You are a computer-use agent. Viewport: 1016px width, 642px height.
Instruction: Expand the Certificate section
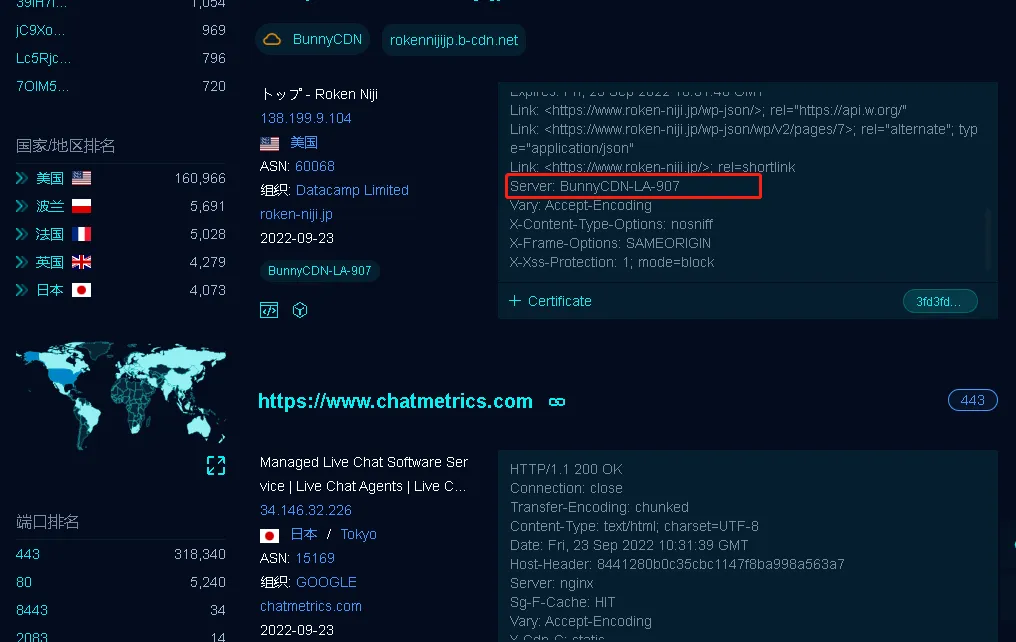[x=550, y=301]
